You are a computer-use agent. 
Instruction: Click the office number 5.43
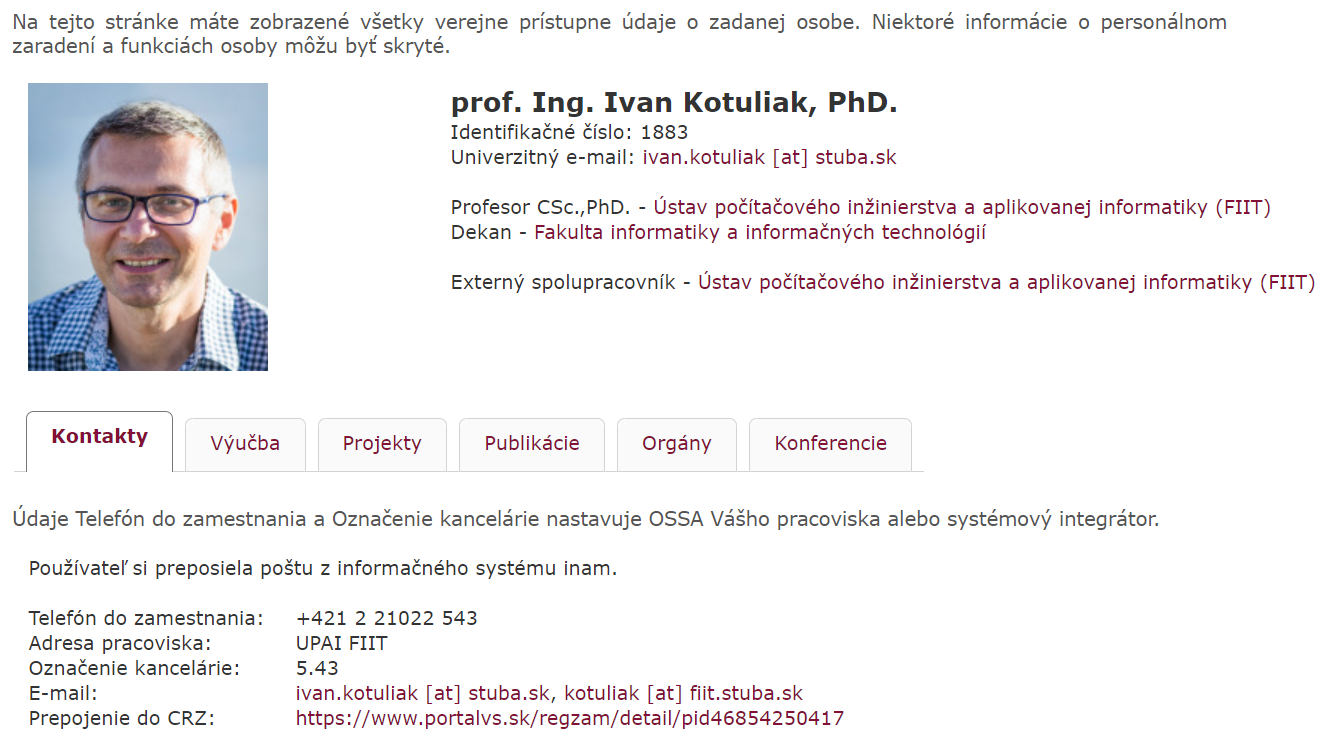point(317,669)
